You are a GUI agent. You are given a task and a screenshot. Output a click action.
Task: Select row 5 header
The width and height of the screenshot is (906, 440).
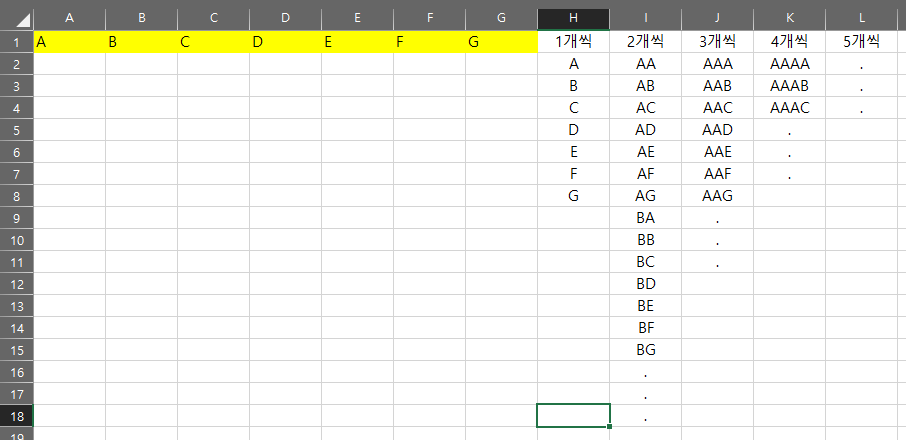click(x=17, y=130)
